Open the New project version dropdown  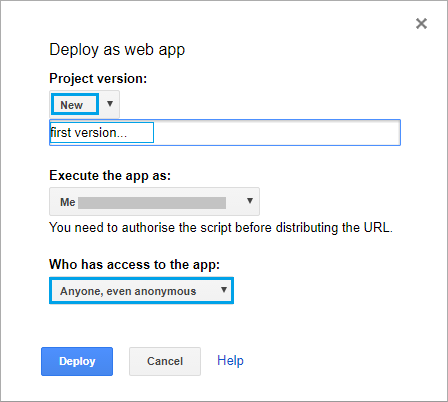coord(84,104)
